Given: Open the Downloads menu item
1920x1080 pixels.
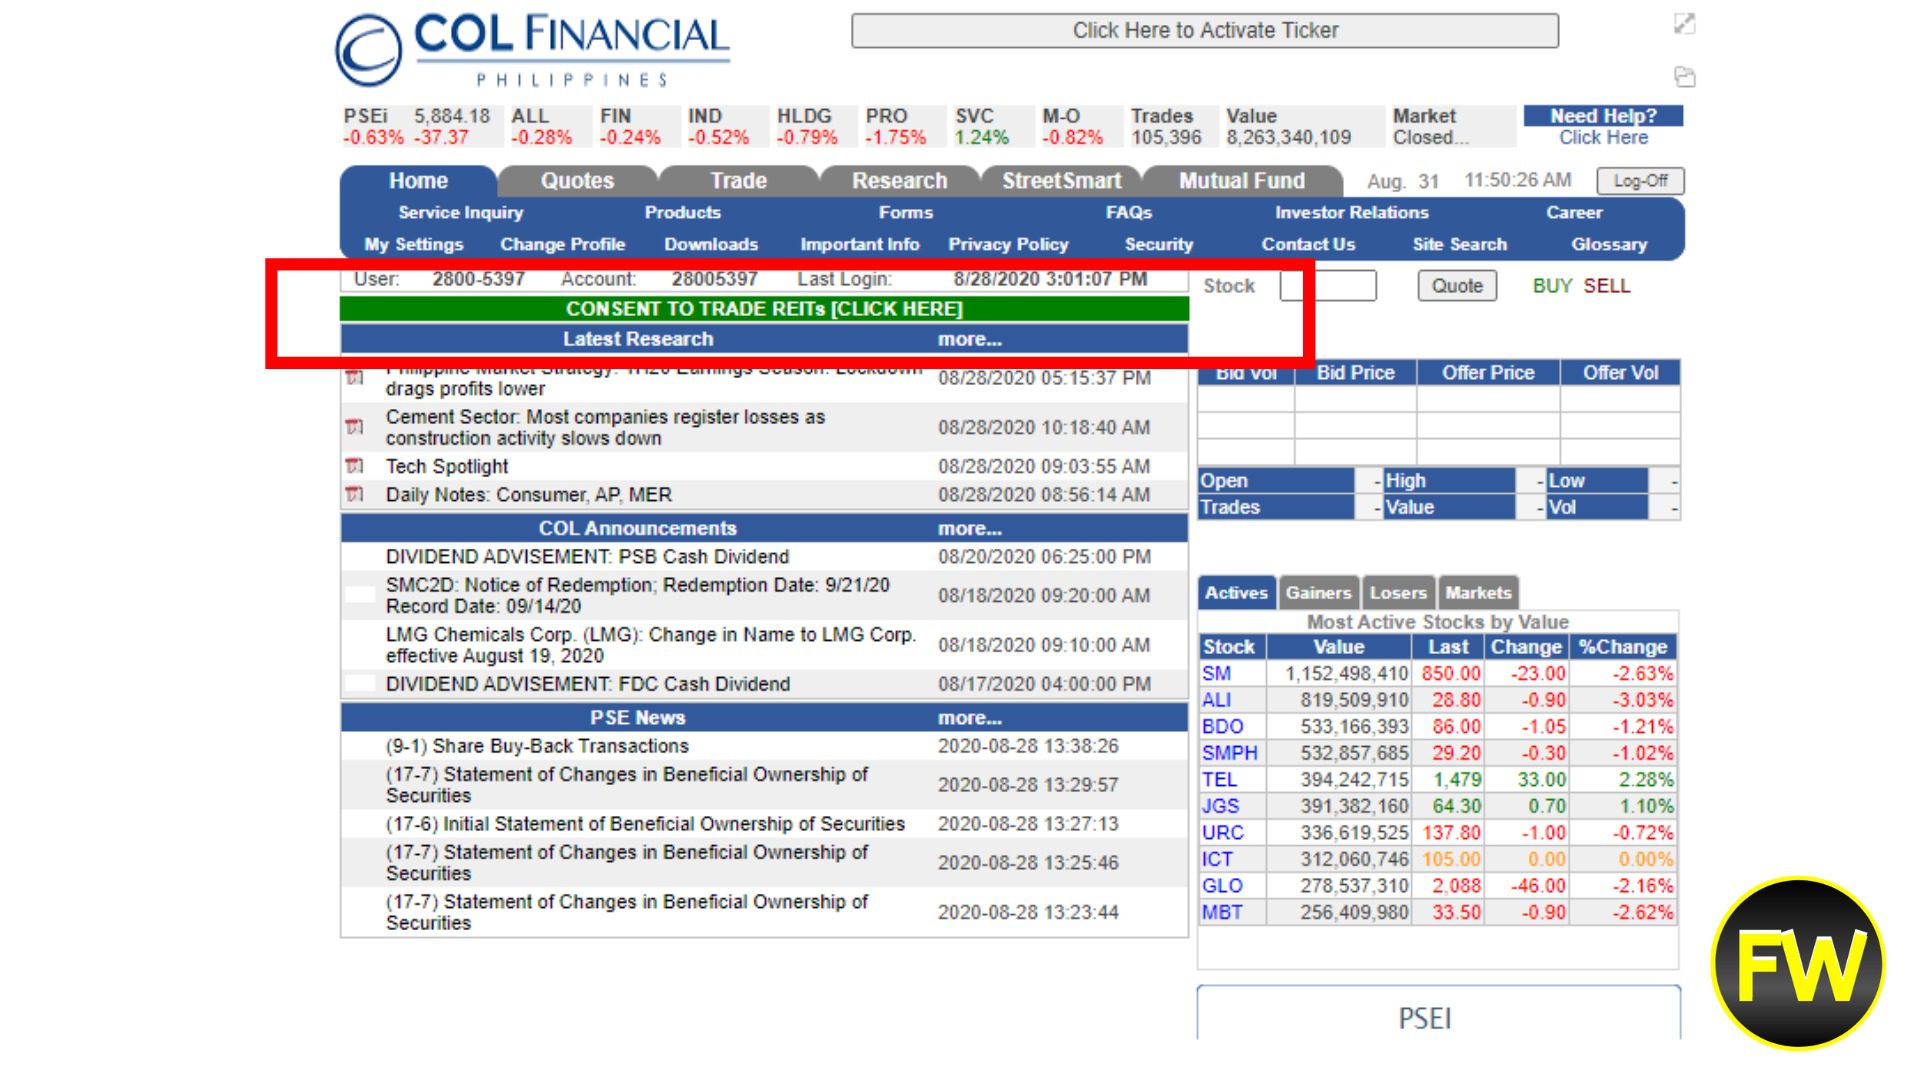Looking at the screenshot, I should coord(711,245).
